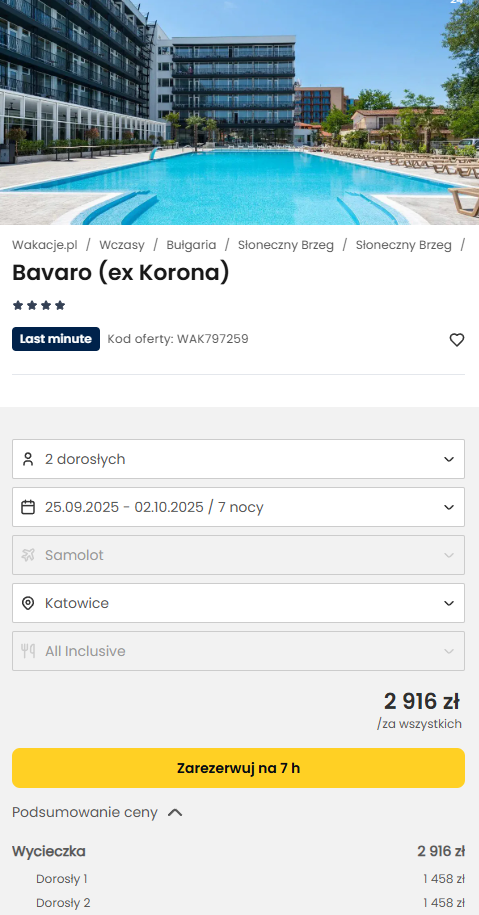Click the four-star hotel rating
This screenshot has width=479, height=915.
39,305
